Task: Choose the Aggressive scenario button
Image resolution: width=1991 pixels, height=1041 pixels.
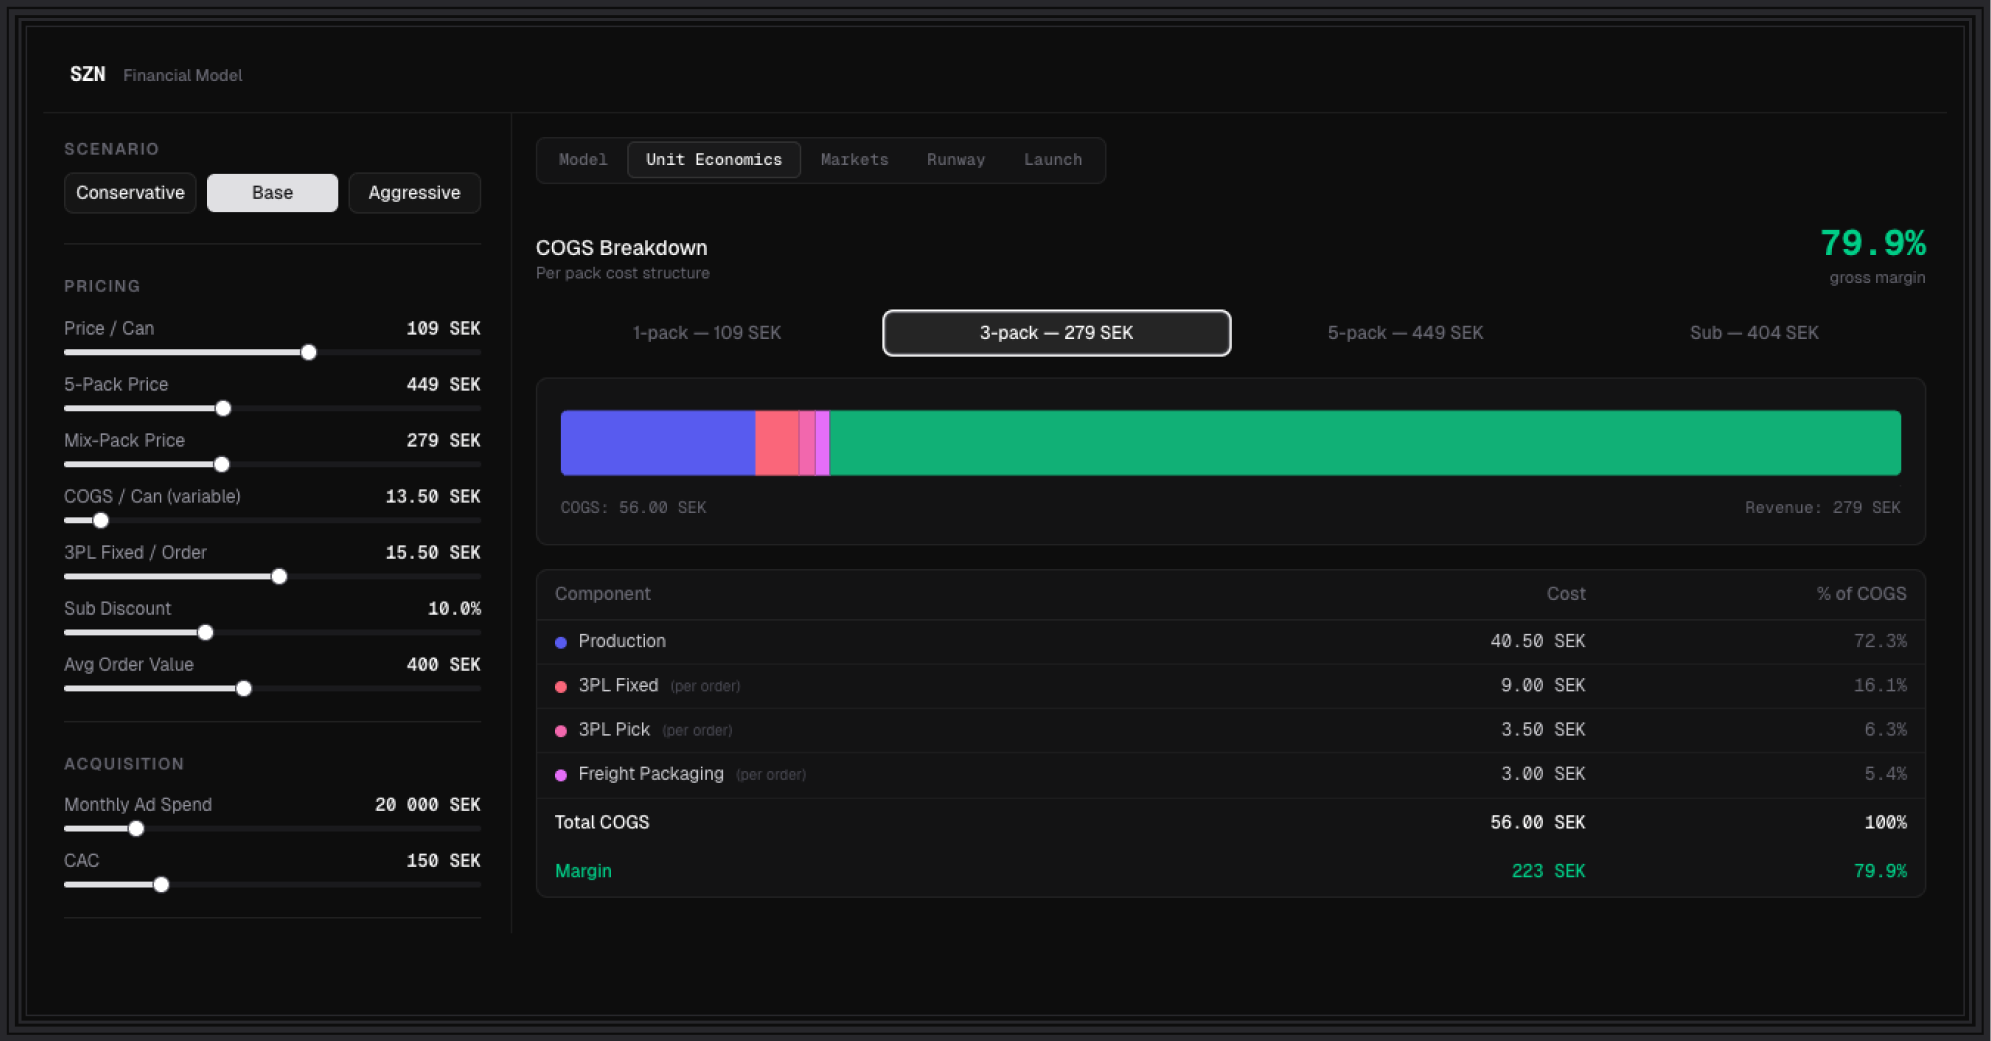Action: [x=414, y=193]
